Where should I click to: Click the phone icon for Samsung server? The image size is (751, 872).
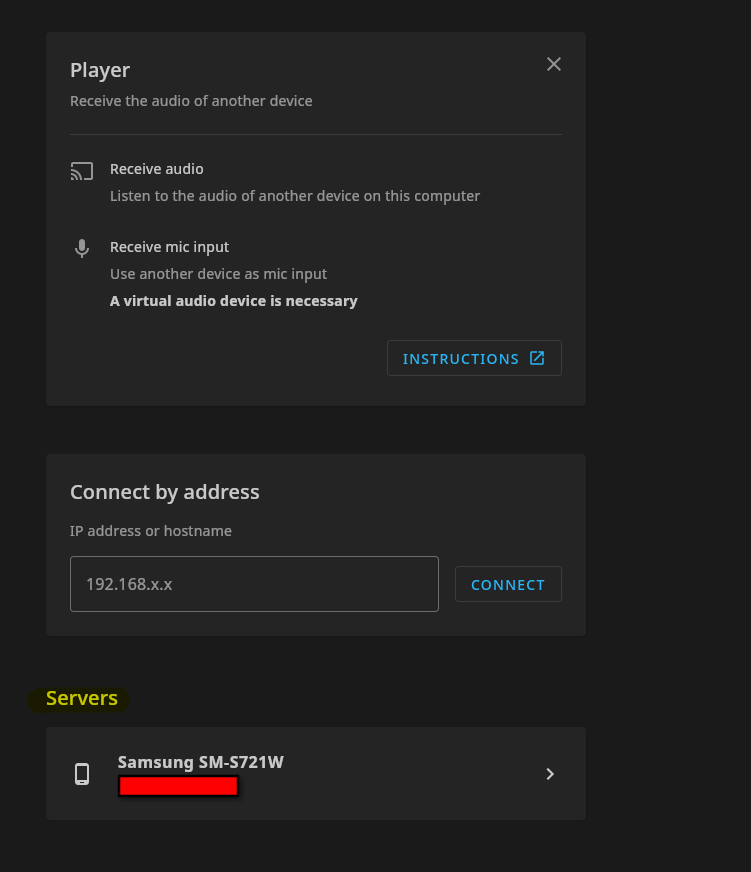coord(82,774)
